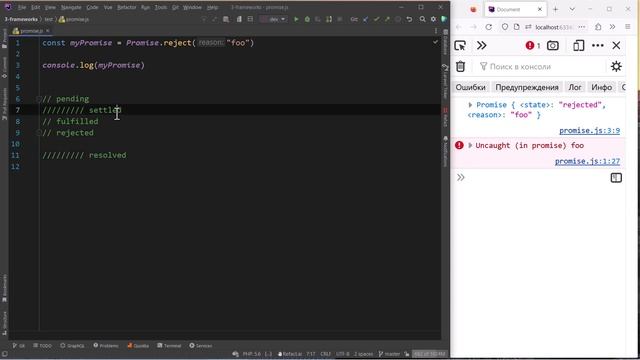Open the GraphQL tool window
Viewport: 640px width, 360px height.
[x=72, y=346]
